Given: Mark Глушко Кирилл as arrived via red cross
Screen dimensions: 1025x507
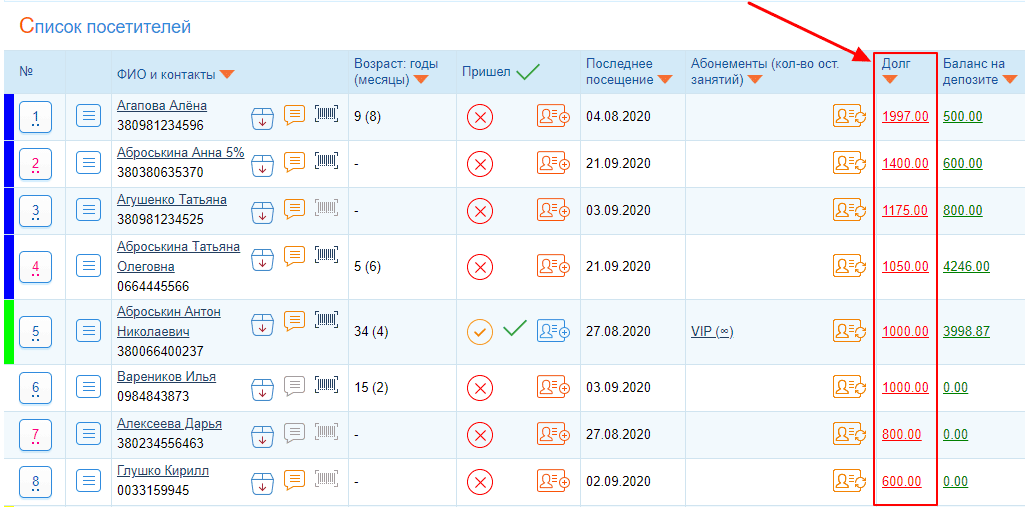Looking at the screenshot, I should [x=480, y=482].
